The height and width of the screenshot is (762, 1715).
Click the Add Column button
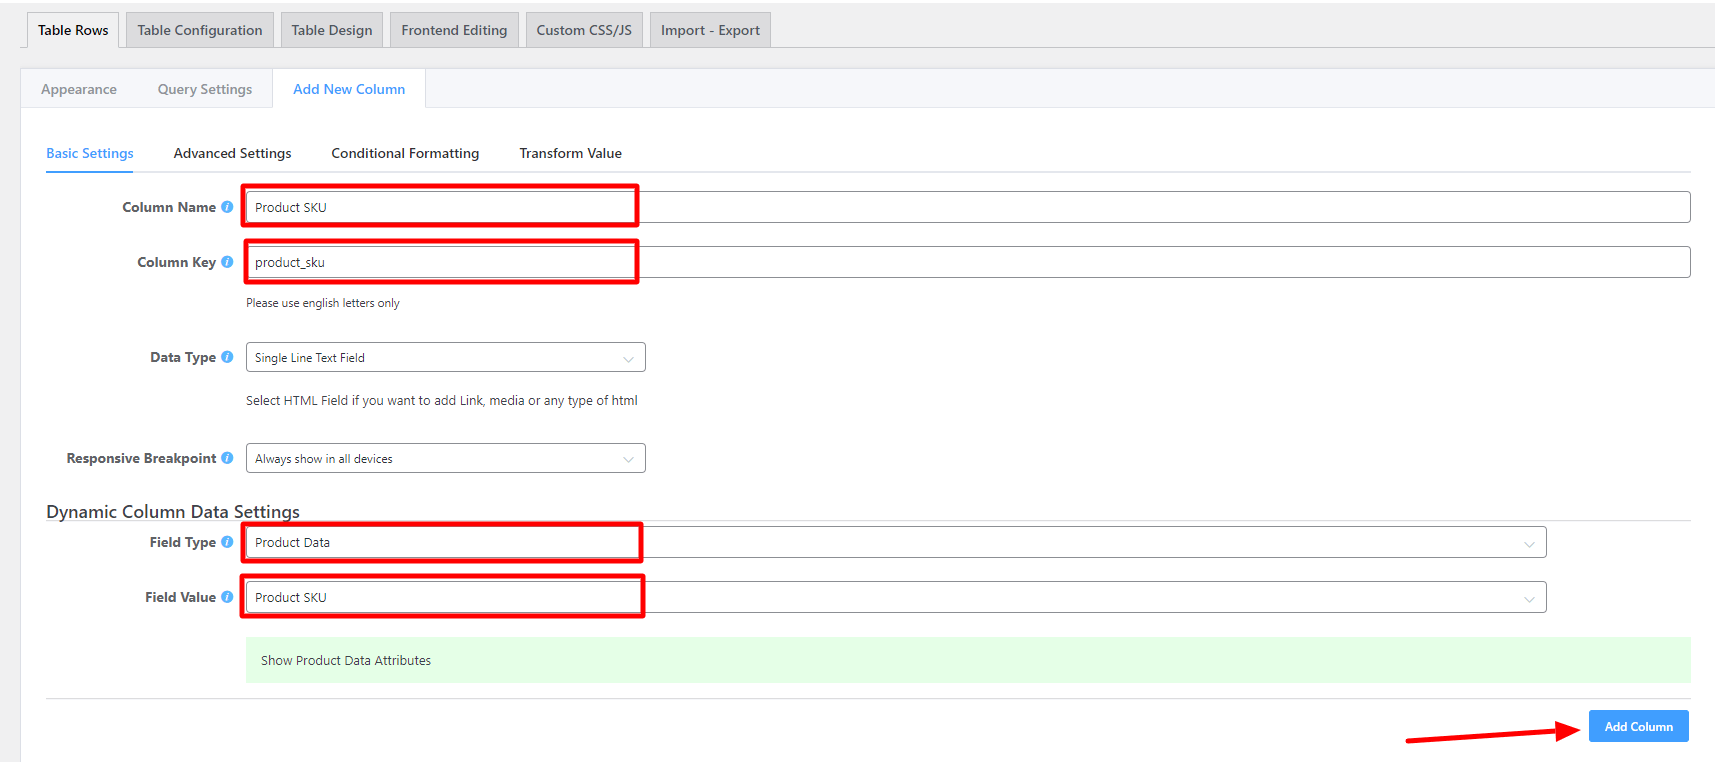tap(1639, 726)
